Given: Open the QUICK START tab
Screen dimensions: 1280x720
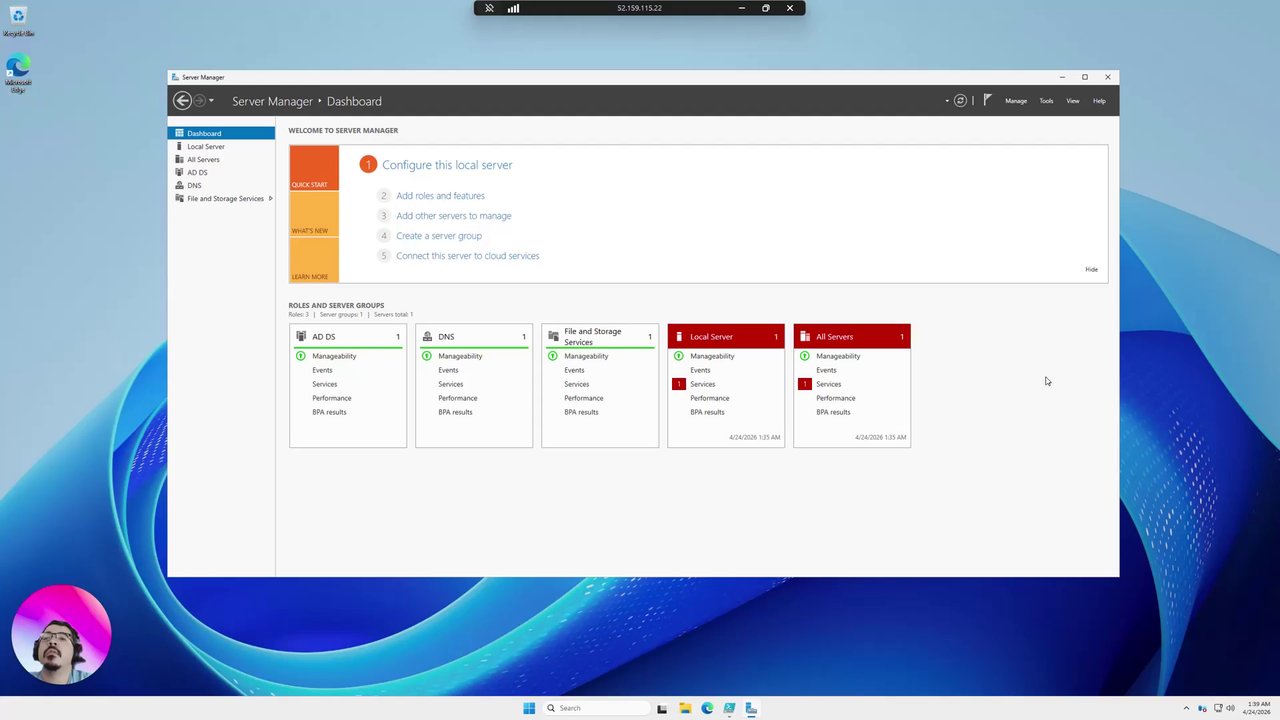Looking at the screenshot, I should click(314, 168).
